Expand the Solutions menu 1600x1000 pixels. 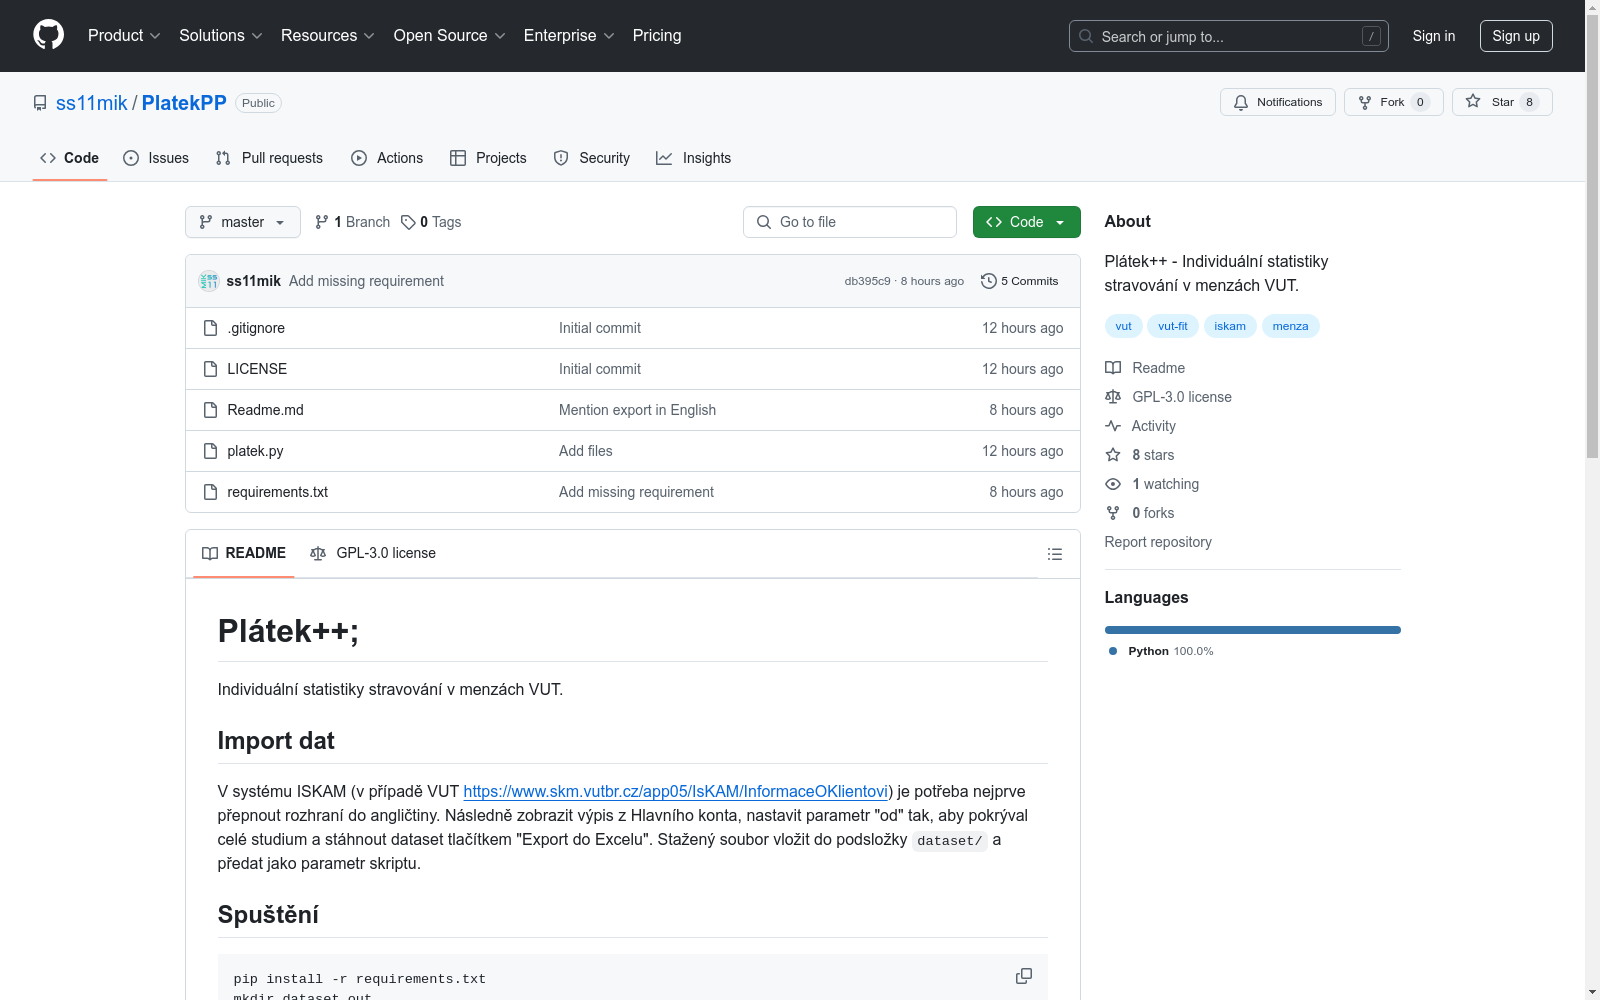[x=220, y=35]
